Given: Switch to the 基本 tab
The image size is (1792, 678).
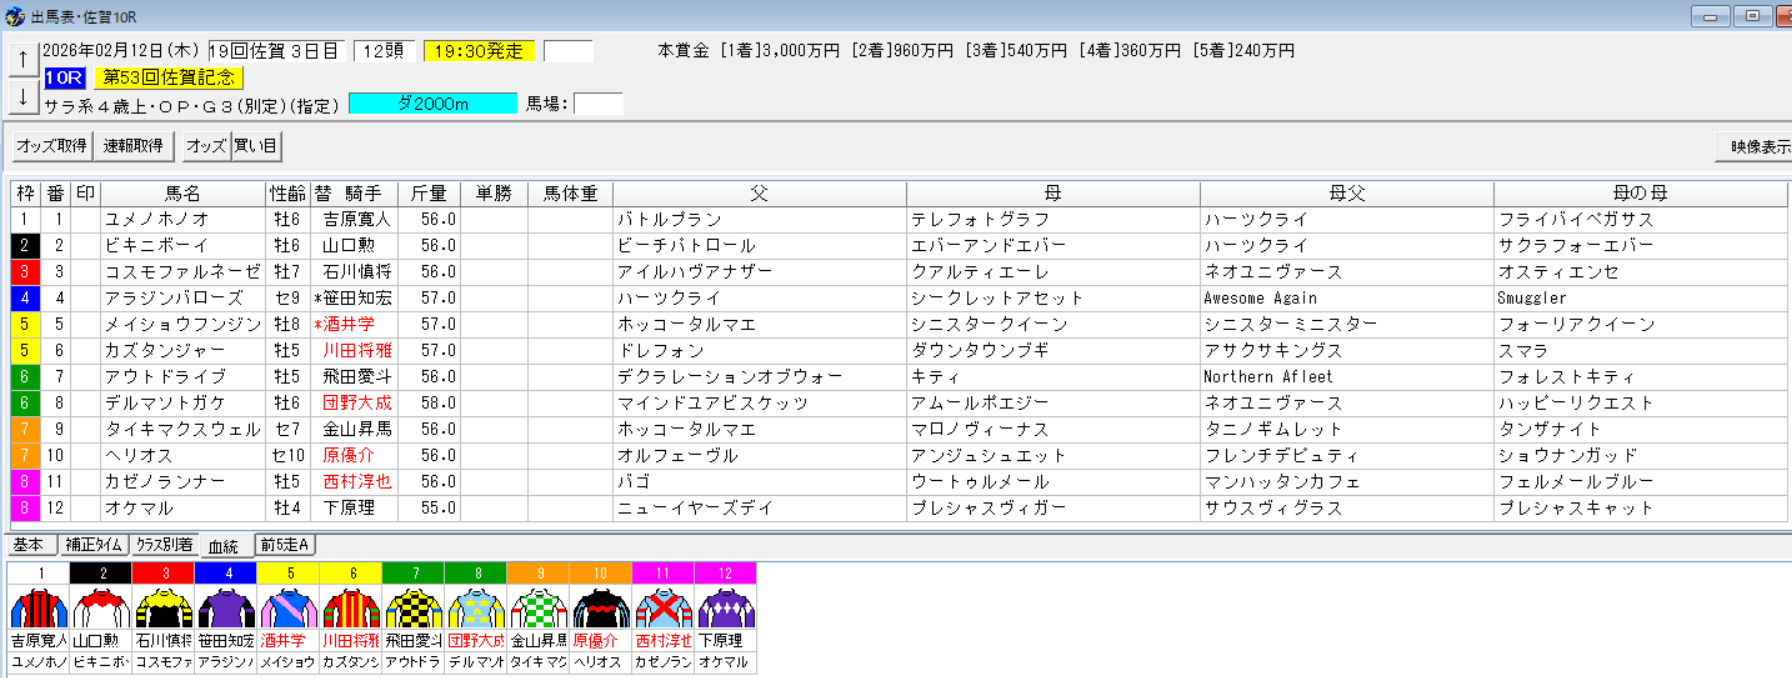Looking at the screenshot, I should (x=29, y=545).
